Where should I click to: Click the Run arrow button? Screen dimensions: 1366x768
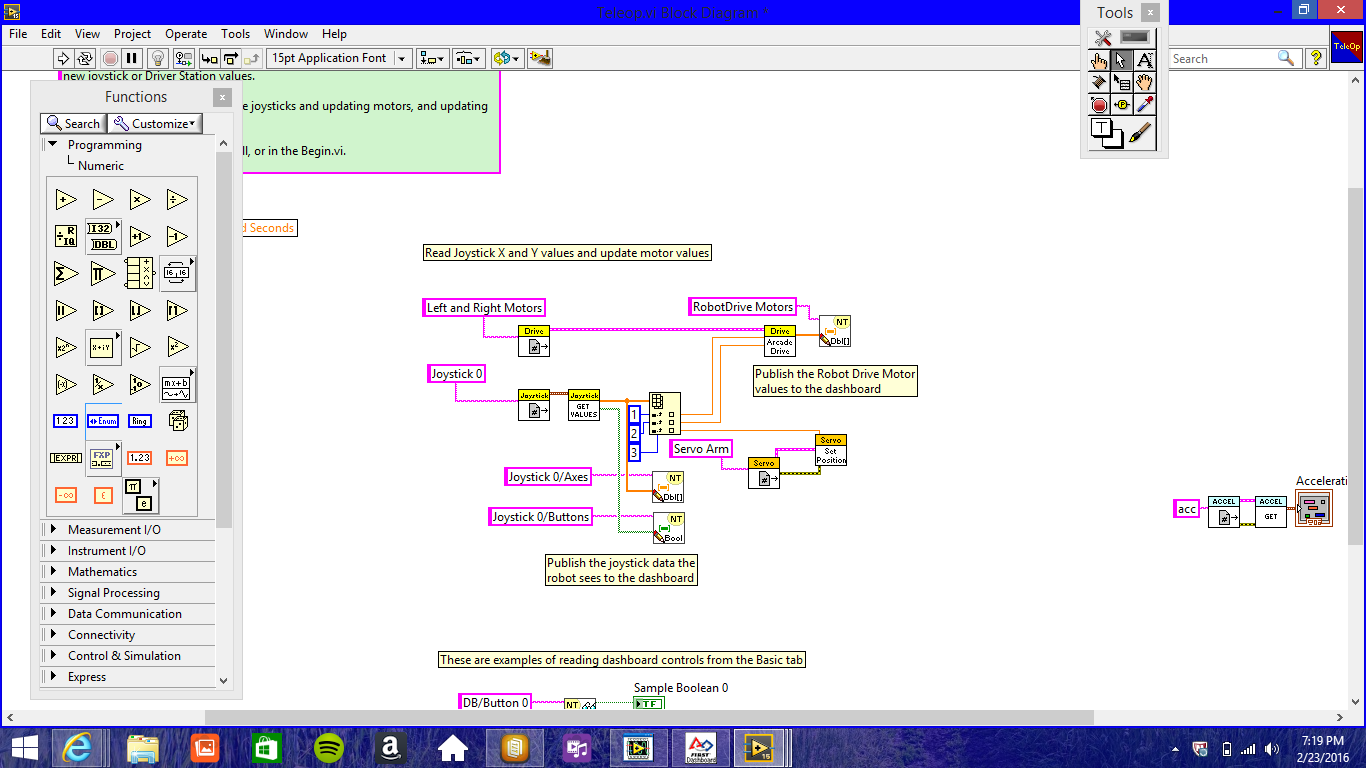[63, 58]
